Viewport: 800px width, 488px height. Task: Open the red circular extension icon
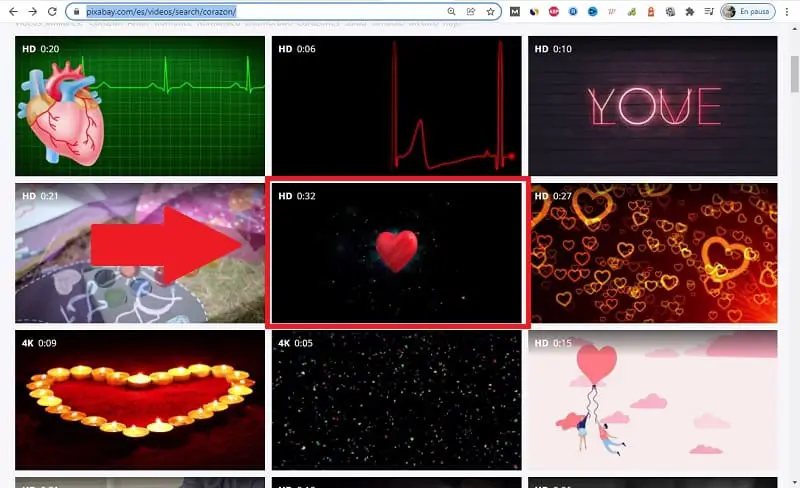point(554,11)
